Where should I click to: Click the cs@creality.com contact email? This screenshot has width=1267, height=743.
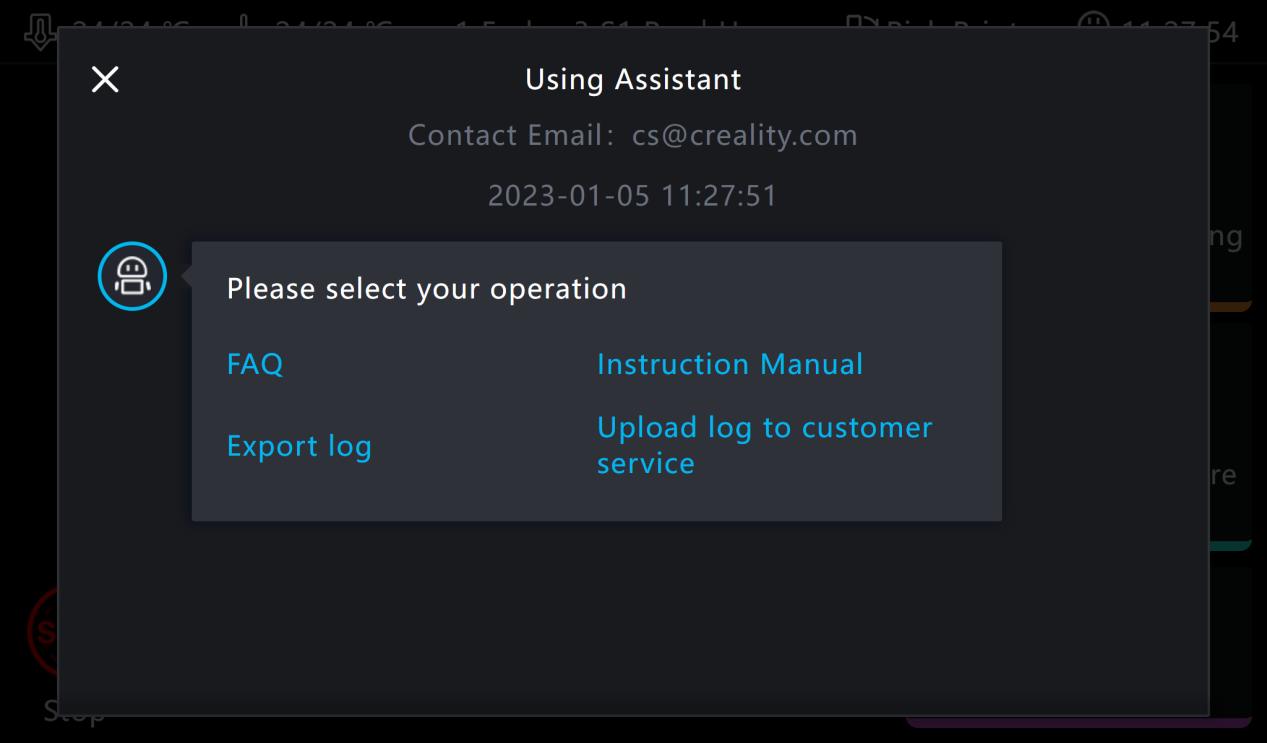point(744,136)
